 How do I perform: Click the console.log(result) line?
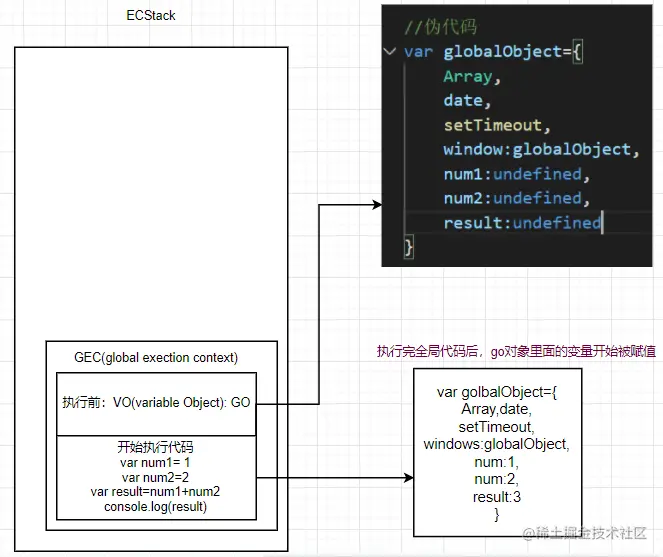[x=156, y=507]
